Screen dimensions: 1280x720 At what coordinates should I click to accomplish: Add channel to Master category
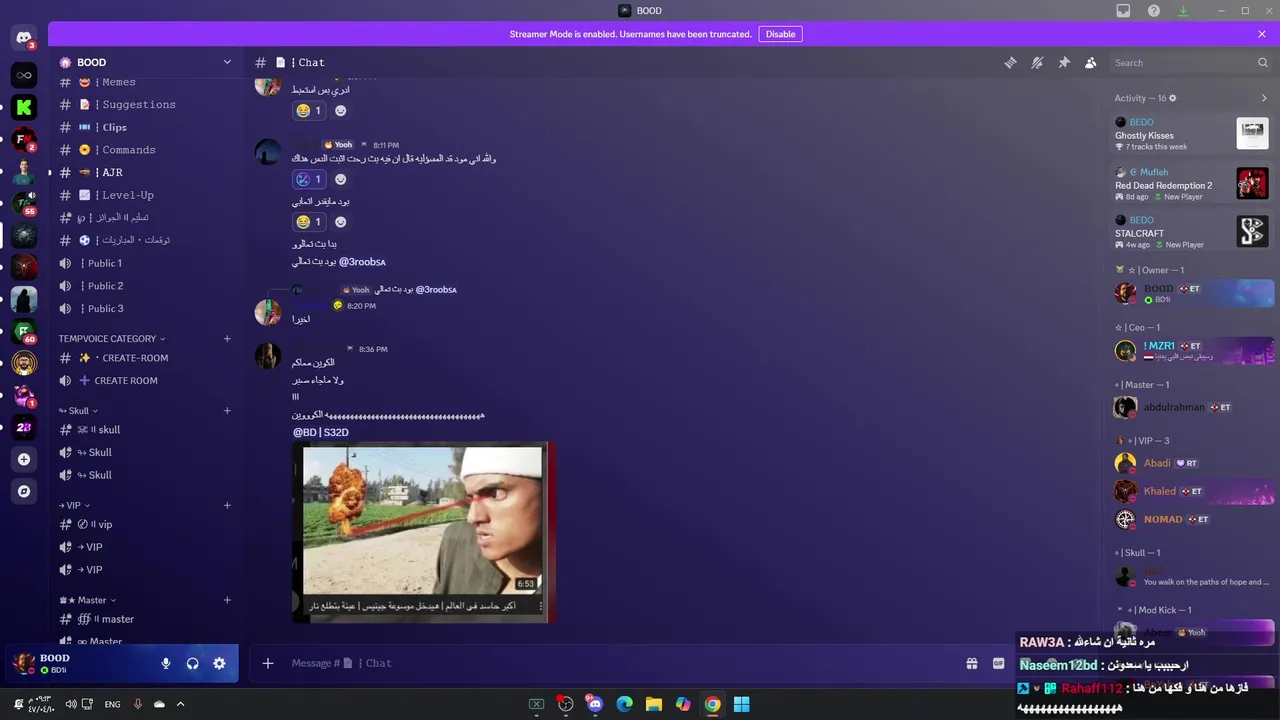[227, 601]
